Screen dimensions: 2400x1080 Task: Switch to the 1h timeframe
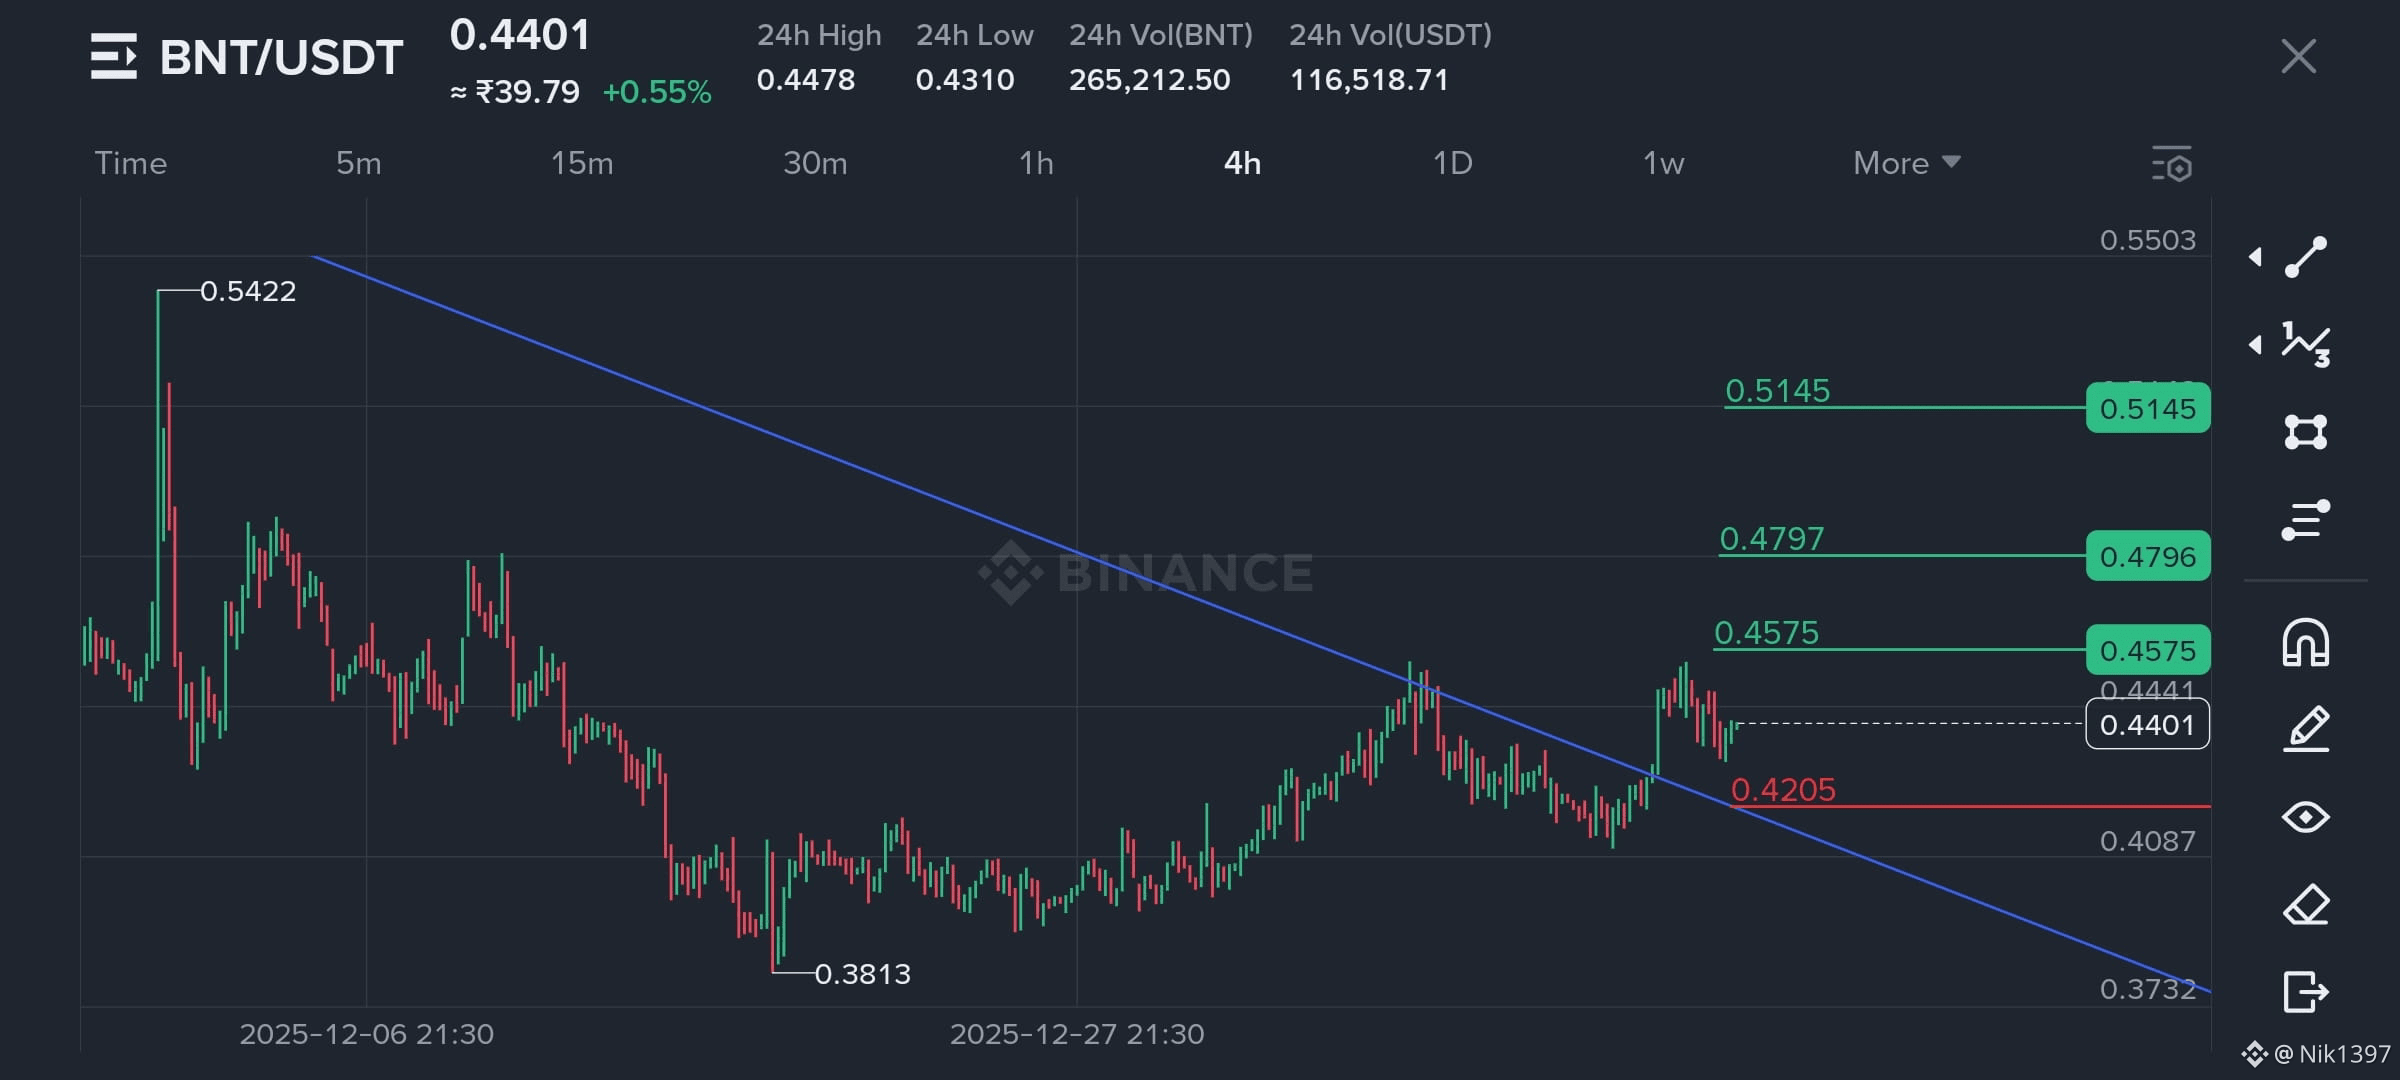tap(1037, 163)
